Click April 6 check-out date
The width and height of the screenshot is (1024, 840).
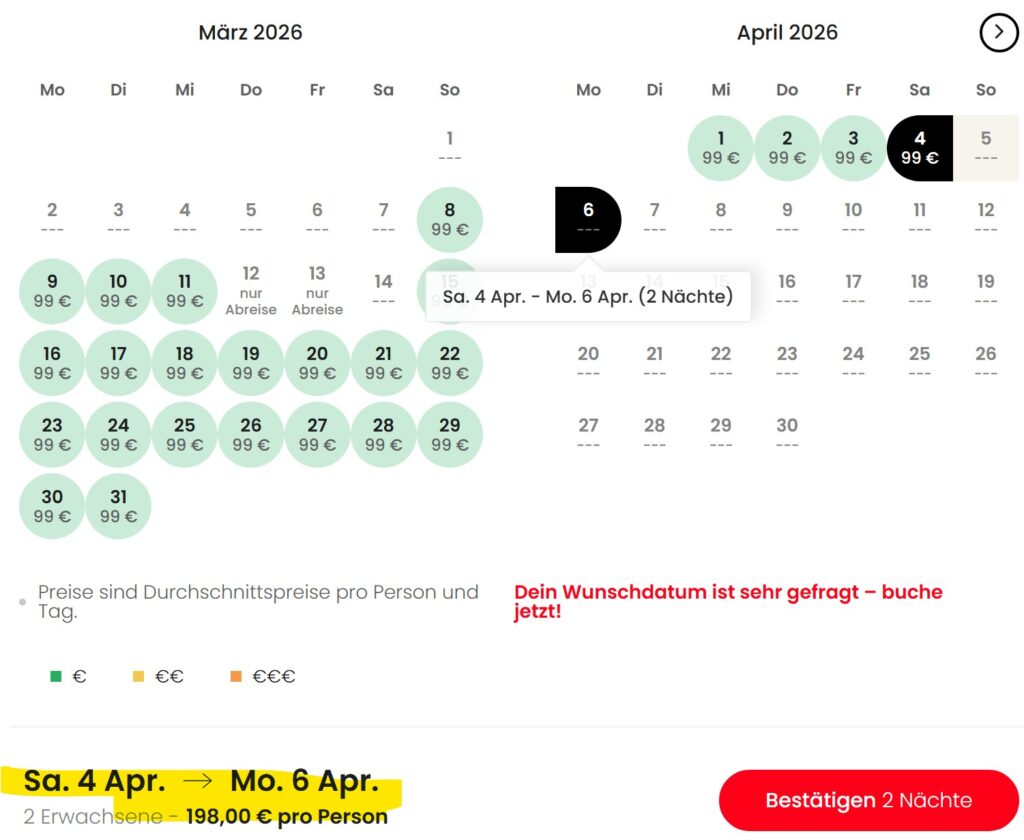click(588, 219)
